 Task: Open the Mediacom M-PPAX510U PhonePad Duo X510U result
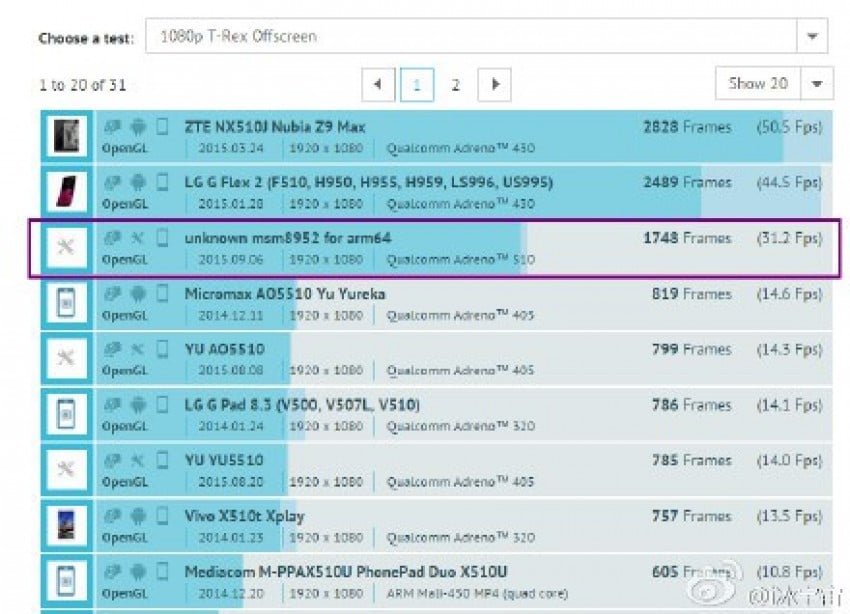(x=346, y=572)
